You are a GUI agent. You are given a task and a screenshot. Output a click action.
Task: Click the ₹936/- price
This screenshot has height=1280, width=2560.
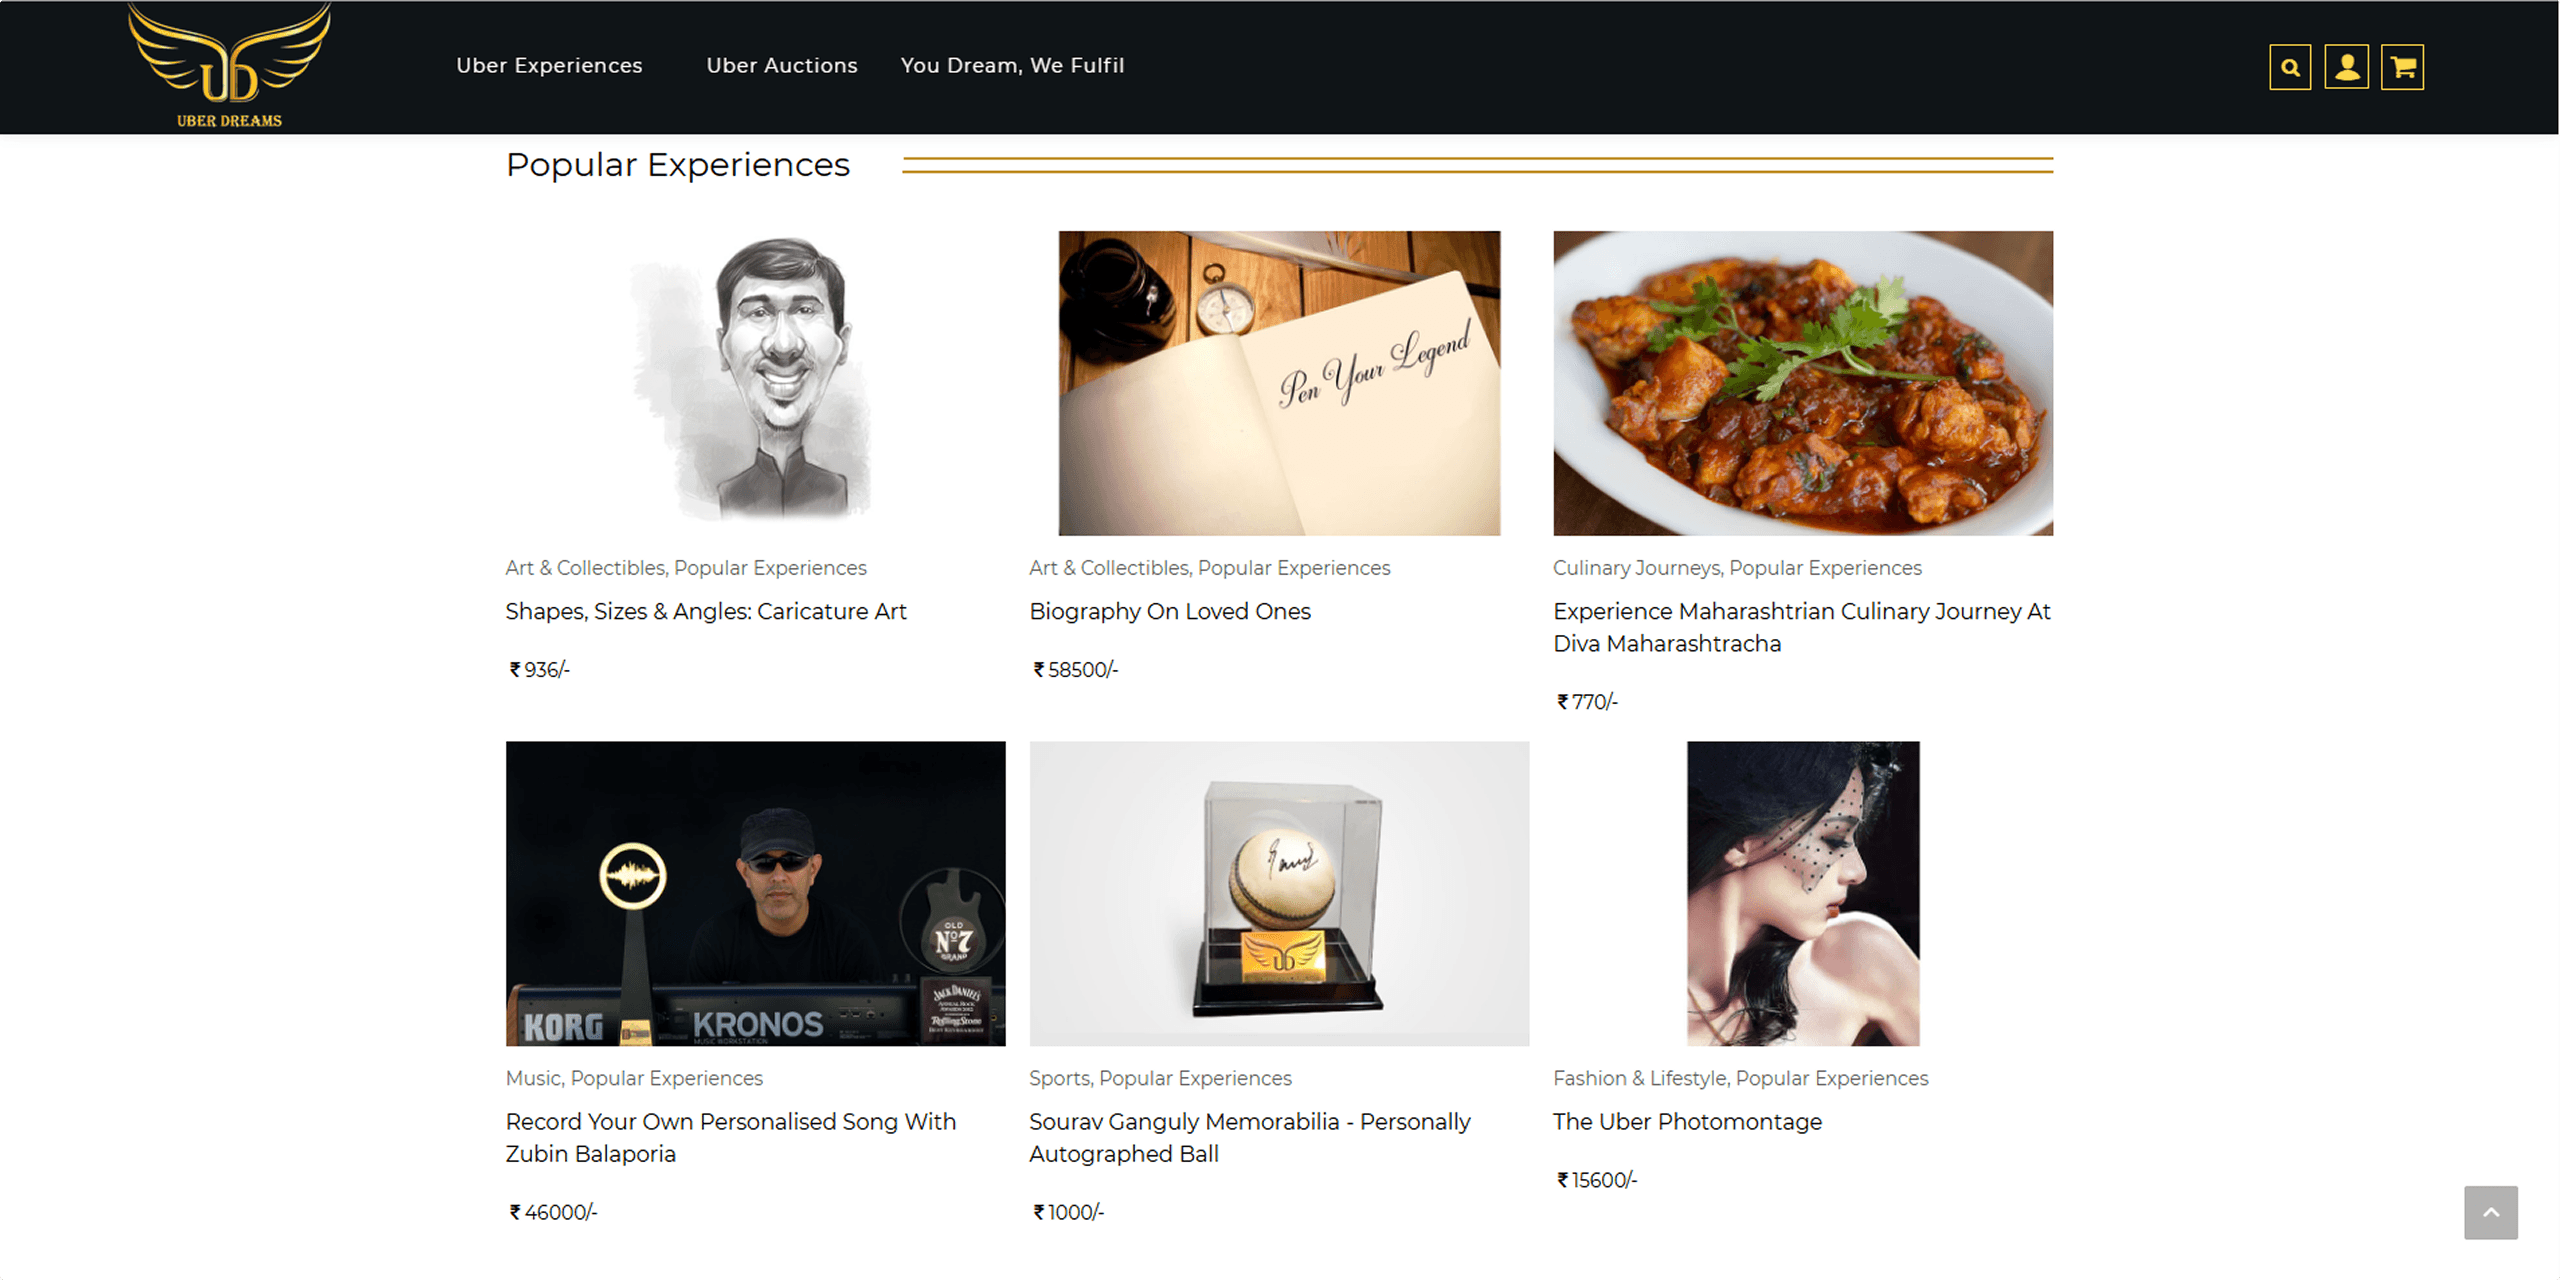(x=539, y=670)
